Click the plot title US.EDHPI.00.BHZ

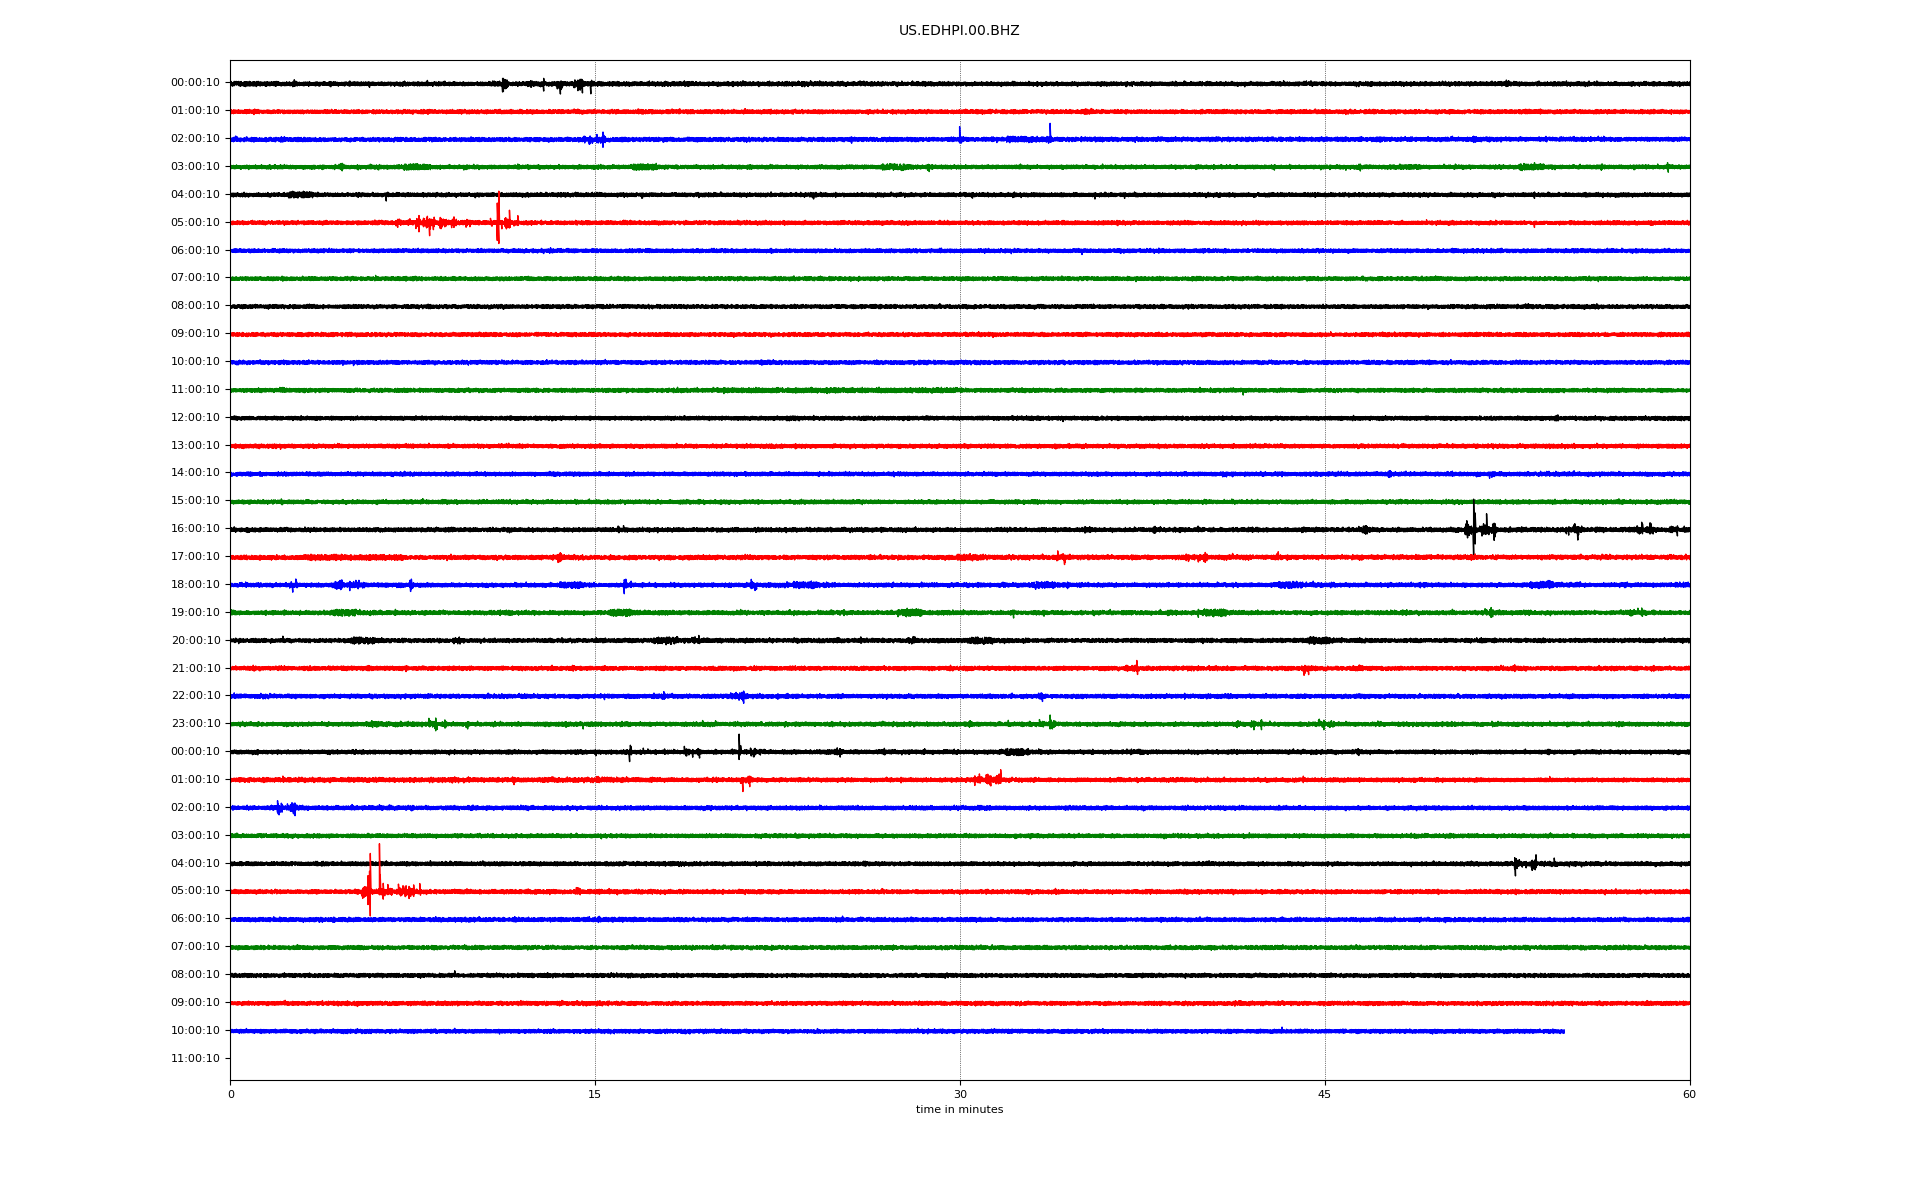point(958,31)
